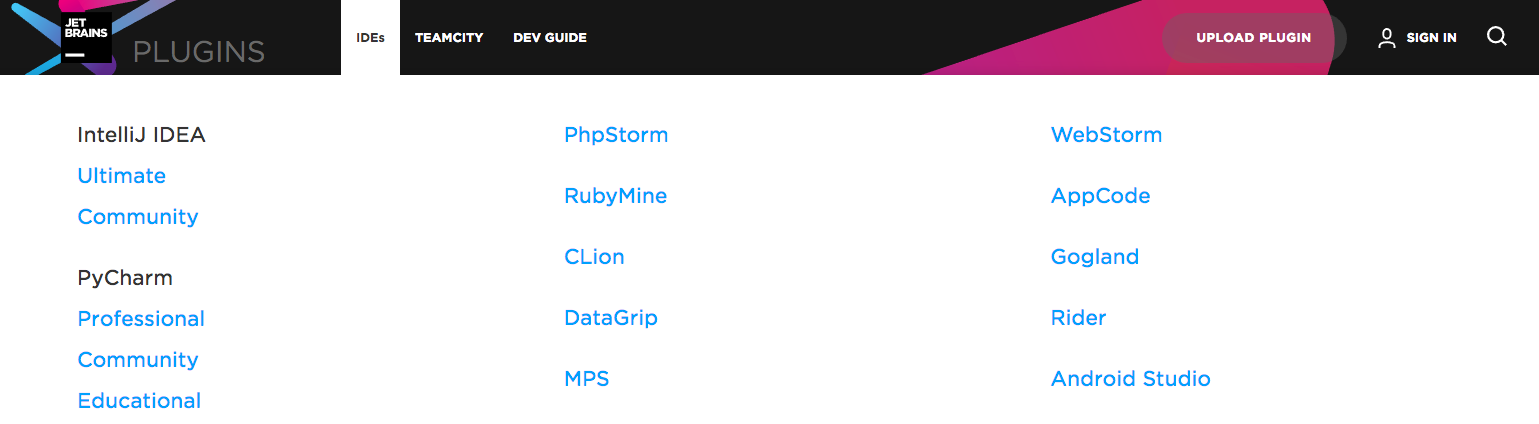Open search with the magnifier icon
The height and width of the screenshot is (424, 1539).
[1497, 37]
